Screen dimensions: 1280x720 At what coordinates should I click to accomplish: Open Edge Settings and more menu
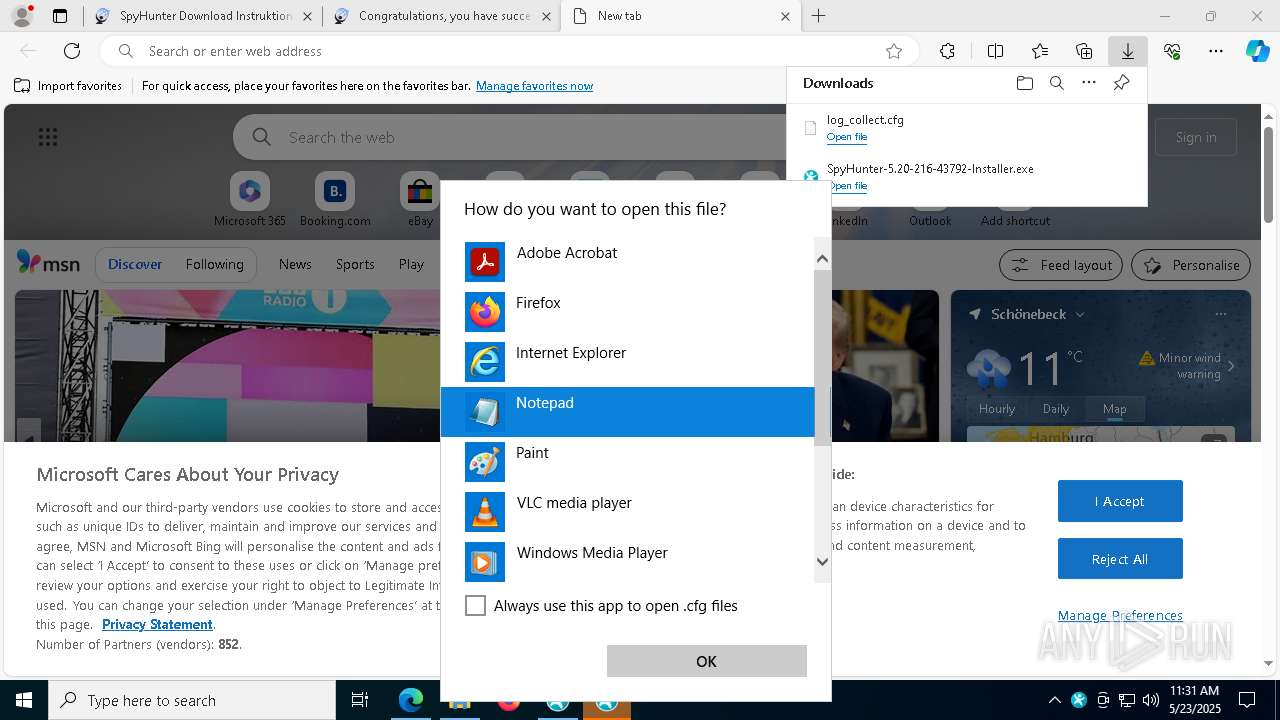point(1216,51)
